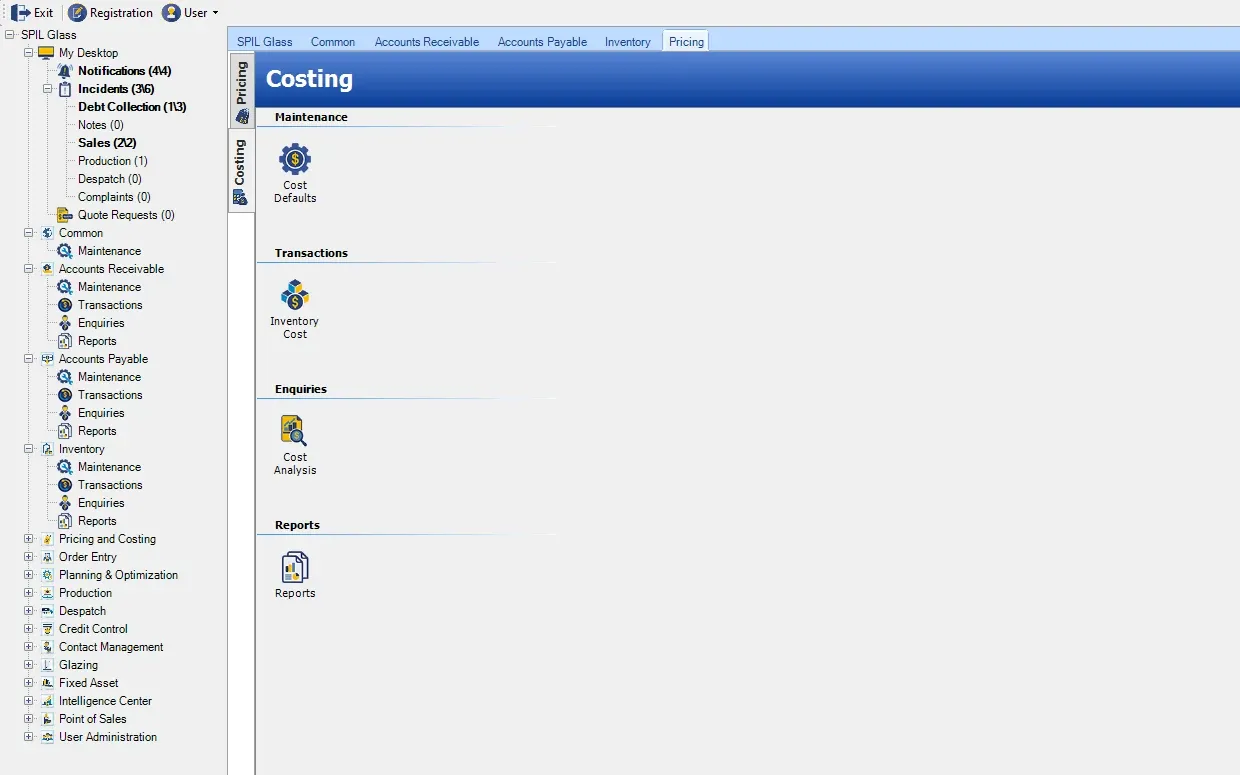Image resolution: width=1240 pixels, height=775 pixels.
Task: Switch to the Accounts Payable tab
Action: coord(542,42)
